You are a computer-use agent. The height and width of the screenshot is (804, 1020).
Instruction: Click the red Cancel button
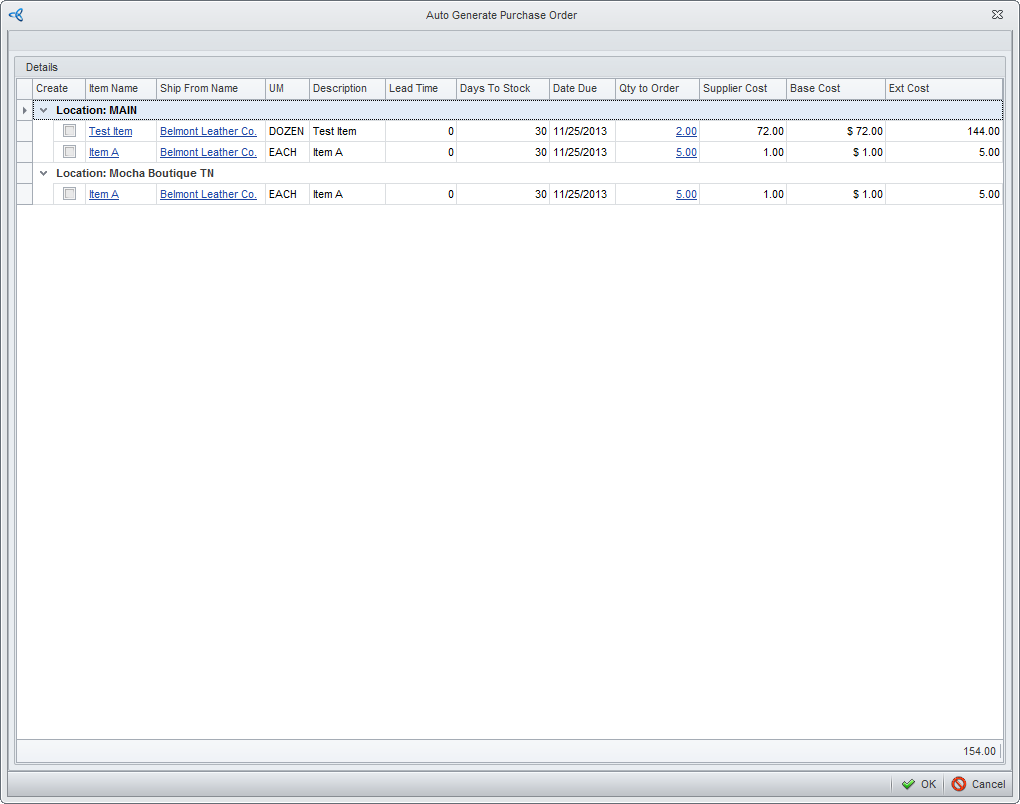pos(979,784)
